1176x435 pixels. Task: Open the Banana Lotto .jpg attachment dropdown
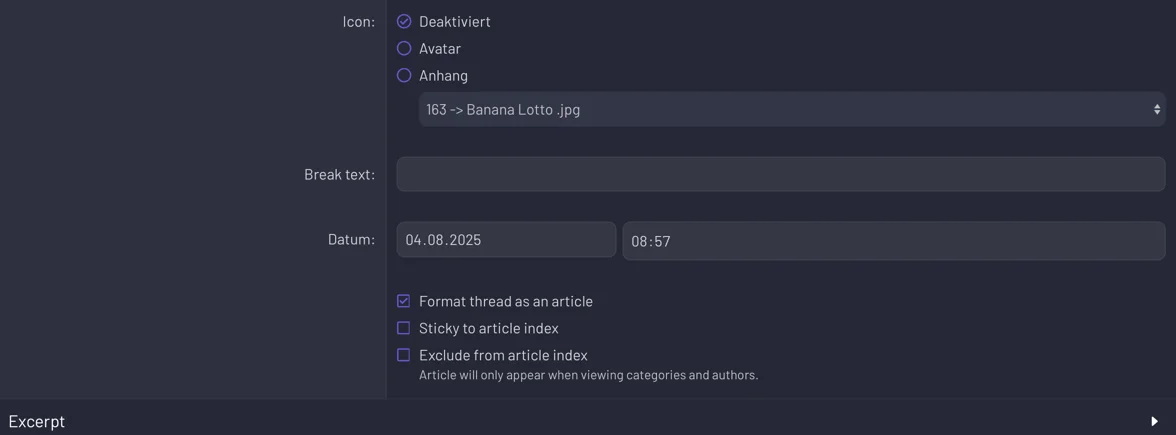click(x=792, y=110)
